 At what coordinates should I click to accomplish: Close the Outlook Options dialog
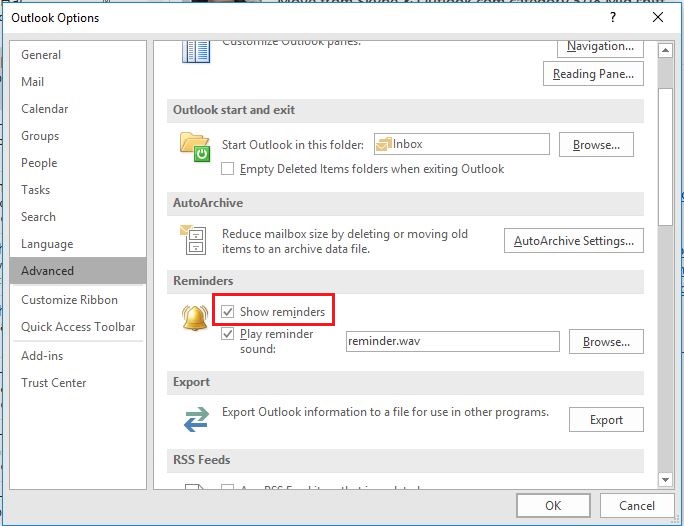(x=658, y=17)
